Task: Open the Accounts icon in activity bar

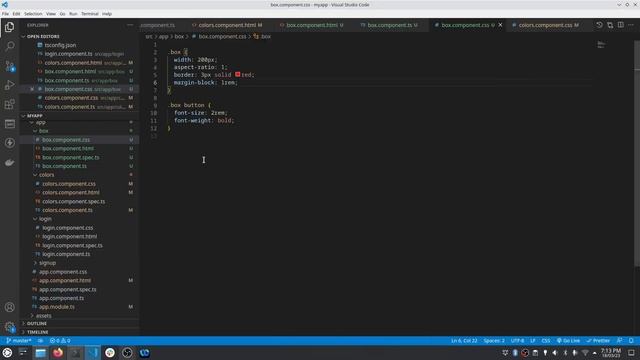Action: 9,307
